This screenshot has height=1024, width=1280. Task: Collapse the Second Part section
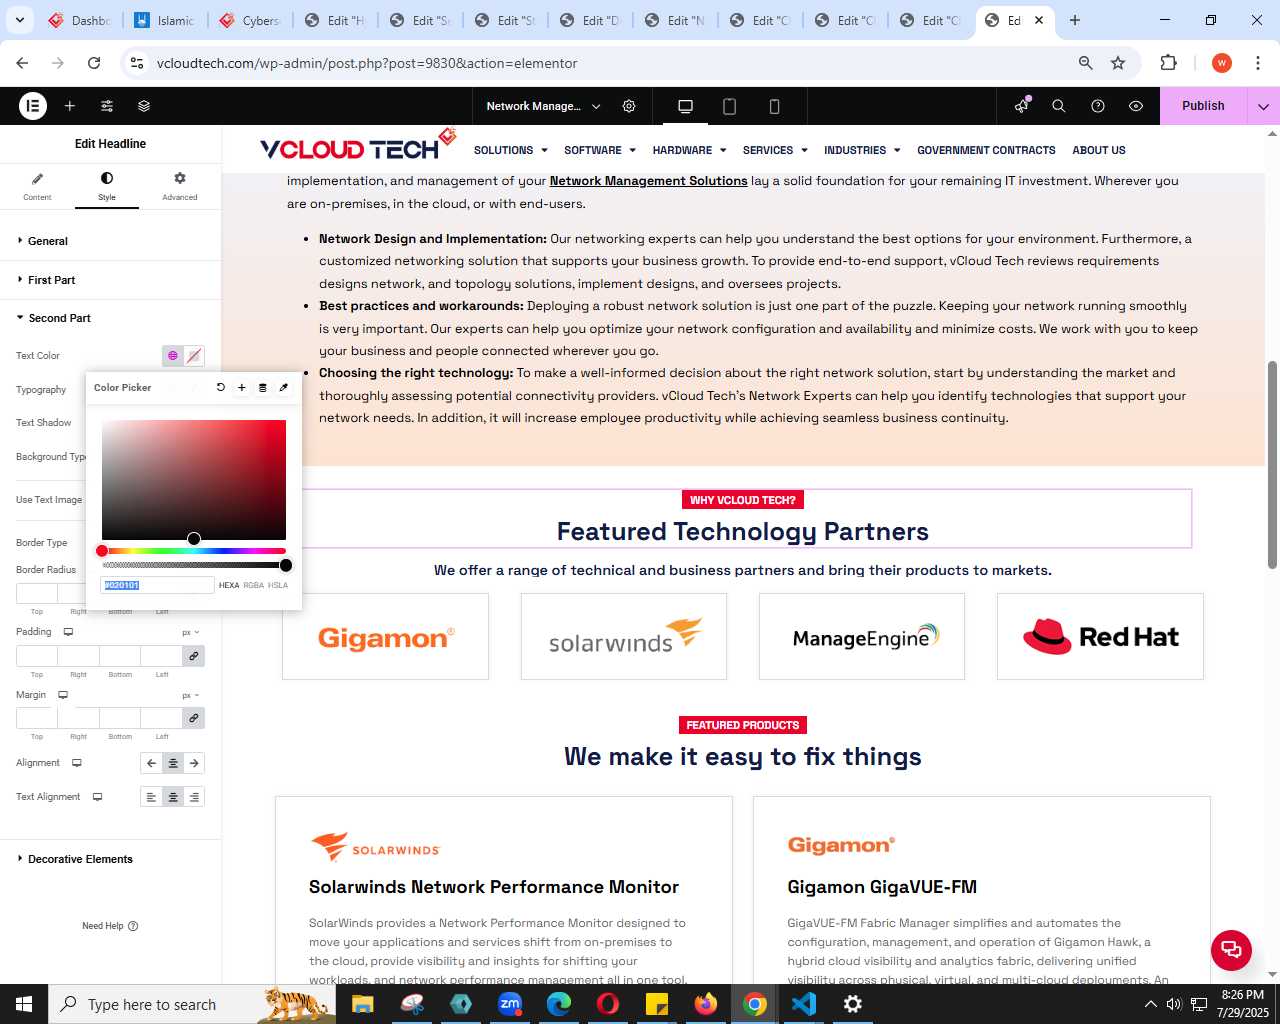[x=110, y=318]
